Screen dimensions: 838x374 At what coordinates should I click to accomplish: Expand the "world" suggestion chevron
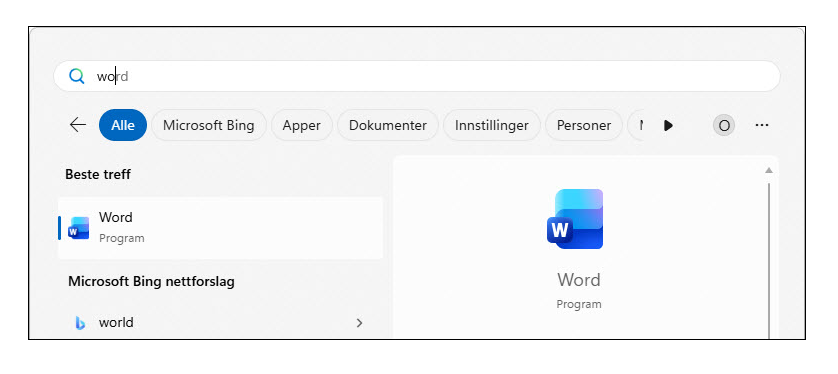tap(359, 323)
